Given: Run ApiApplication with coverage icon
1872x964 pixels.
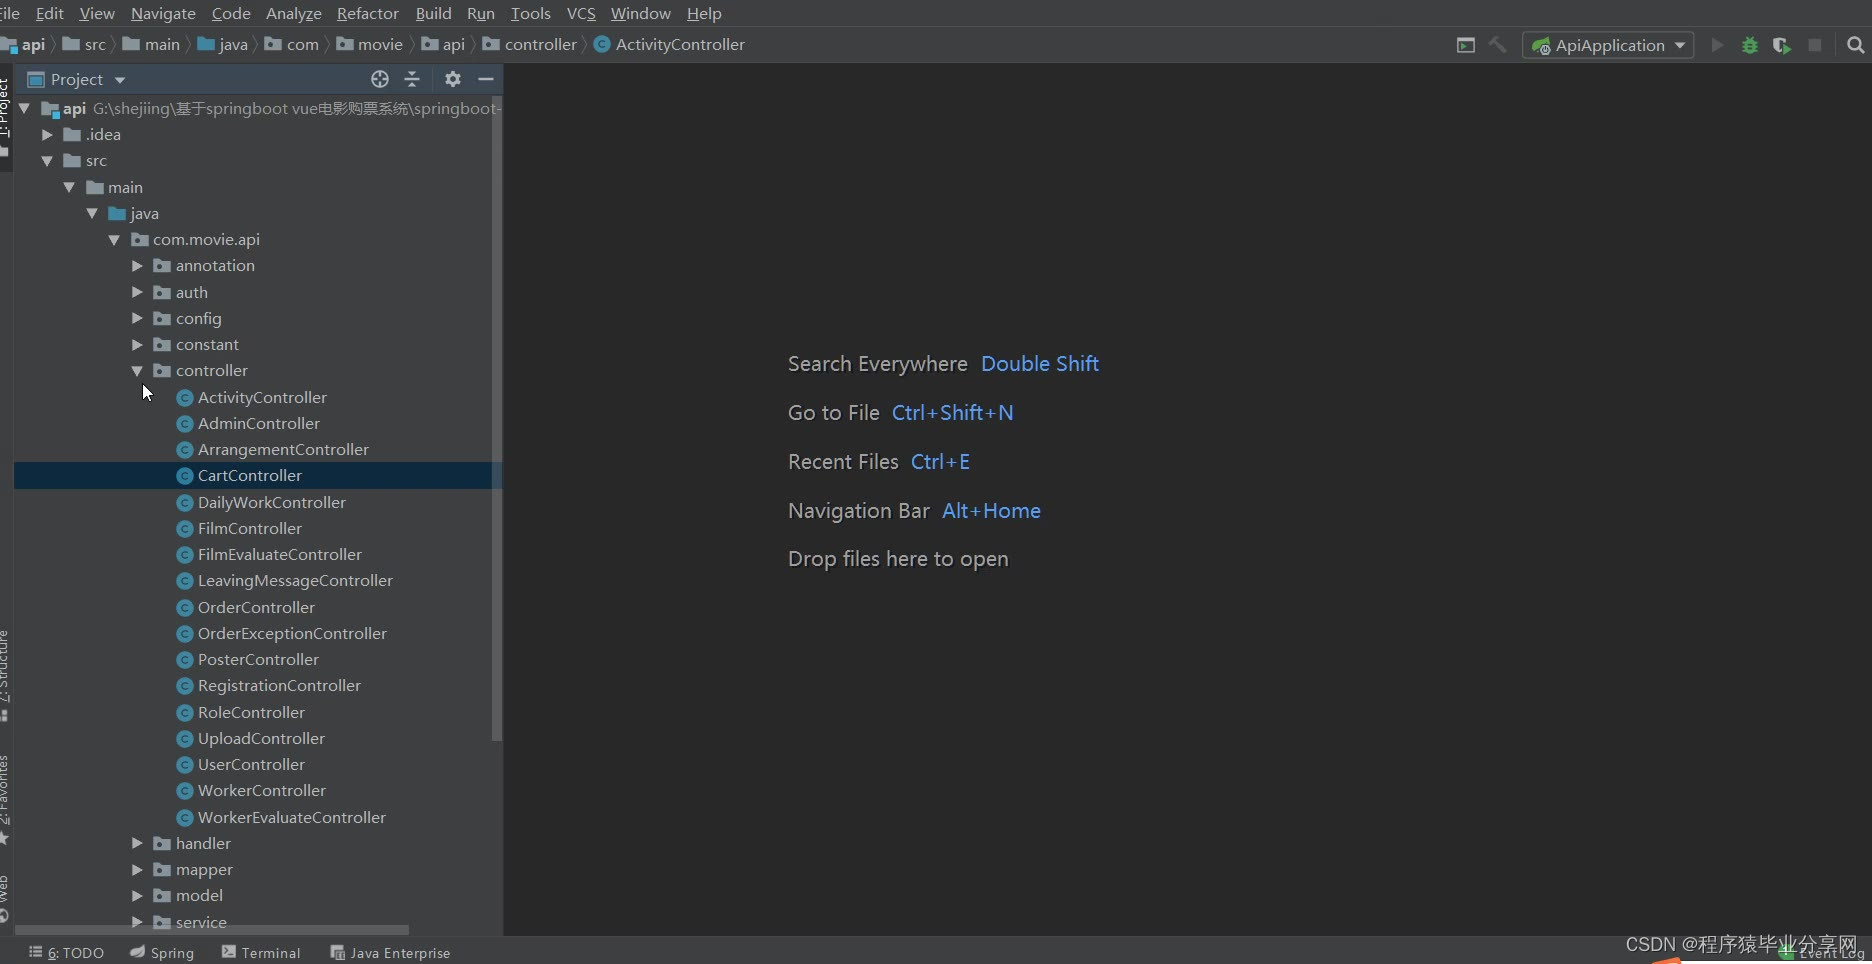Looking at the screenshot, I should tap(1782, 45).
